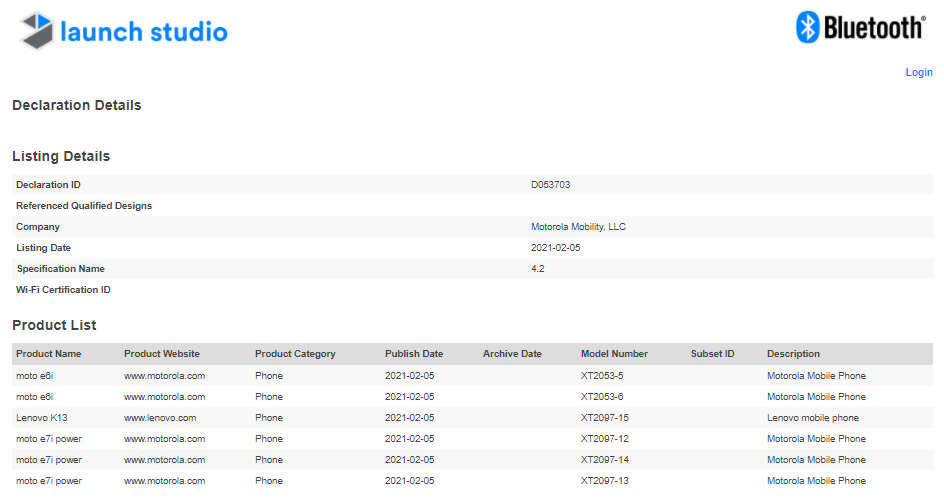944x504 pixels.
Task: Click model number XT2097-14
Action: 604,460
